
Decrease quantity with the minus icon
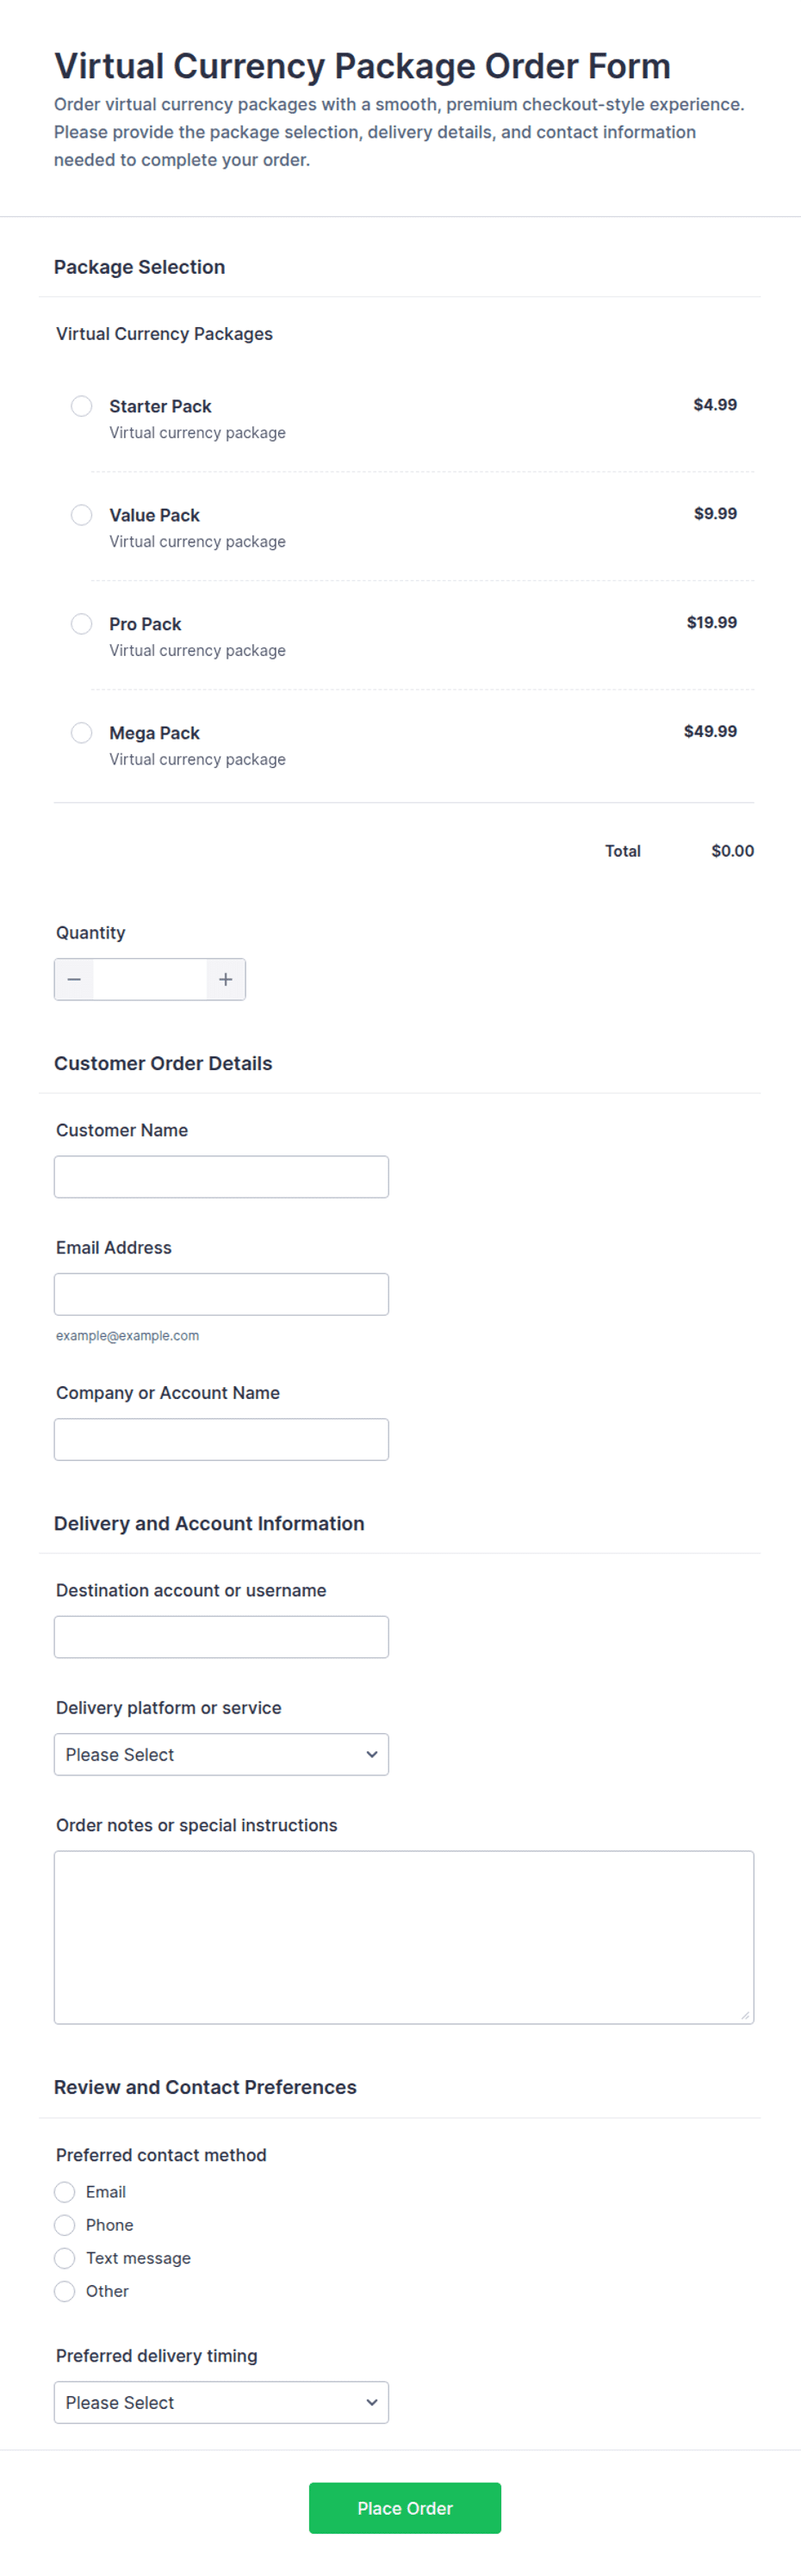click(x=74, y=979)
